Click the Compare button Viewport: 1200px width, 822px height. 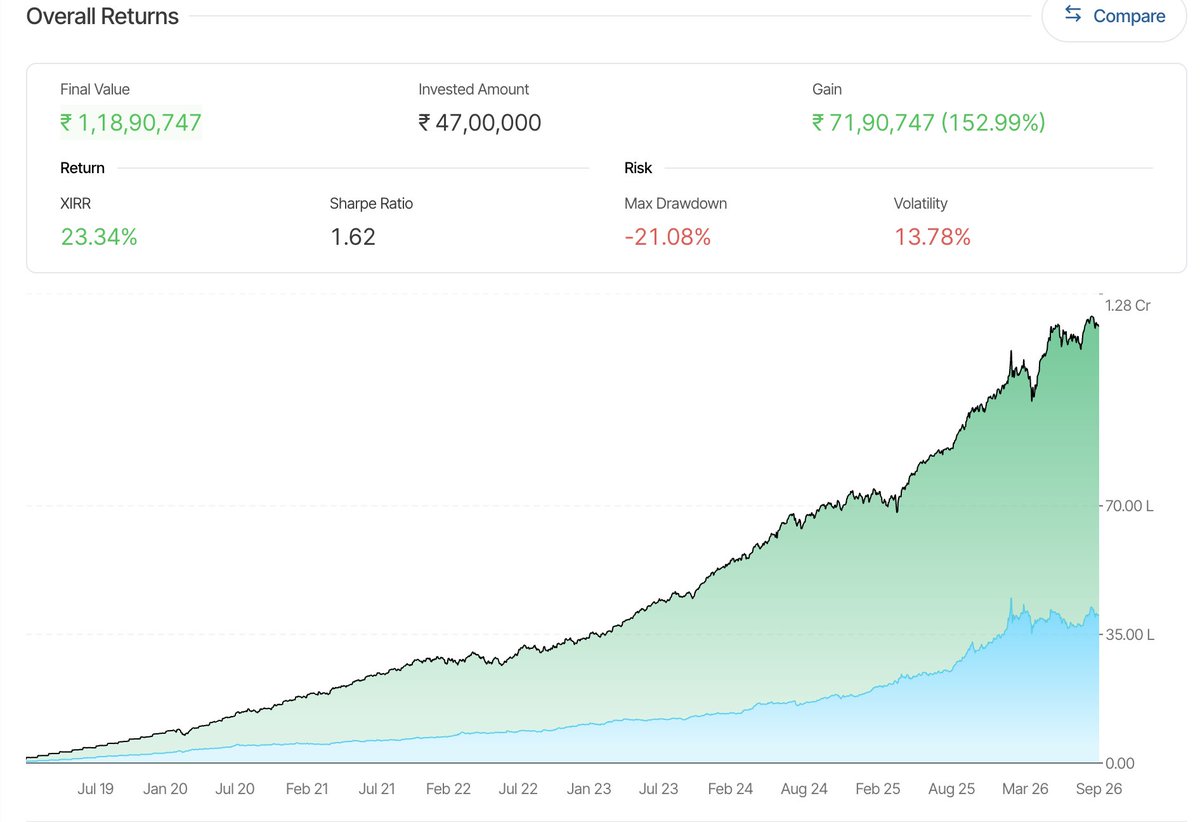point(1115,16)
